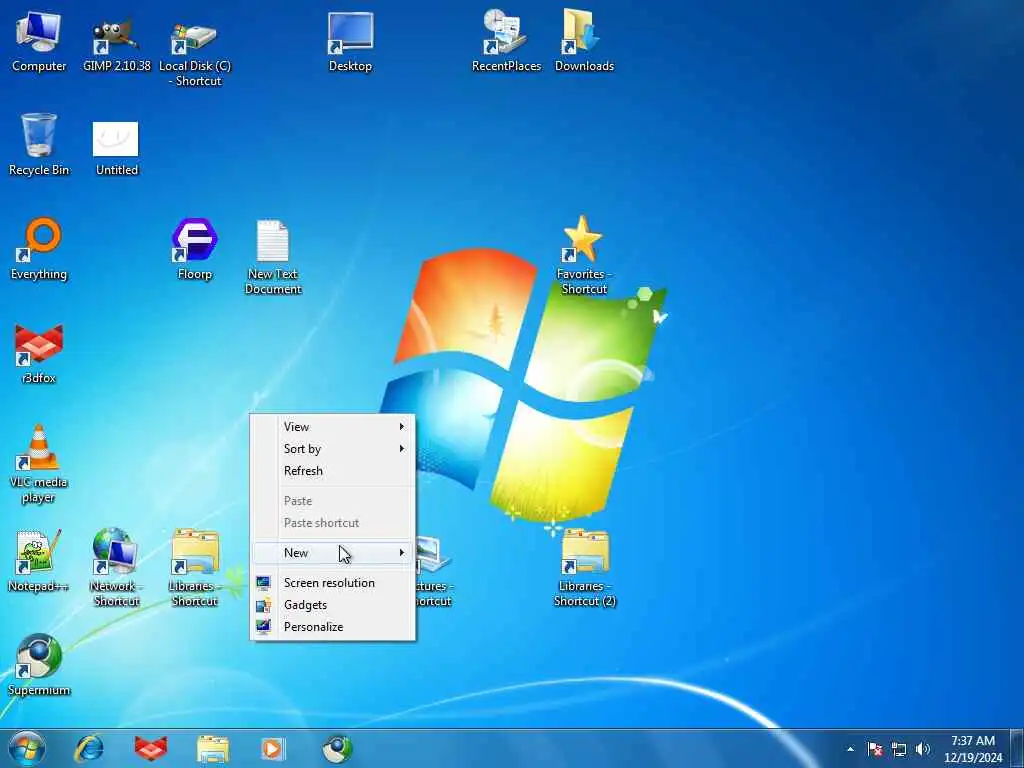Screen dimensions: 1024x768
Task: Expand the View submenu arrow
Action: pyautogui.click(x=402, y=426)
